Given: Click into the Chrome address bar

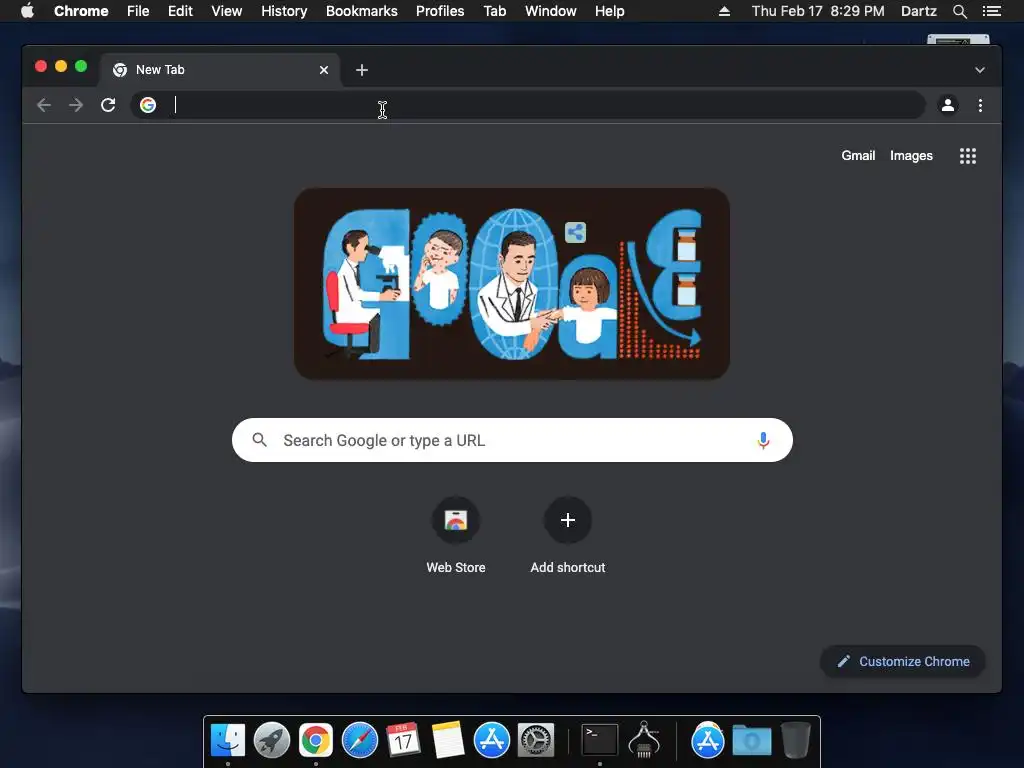Looking at the screenshot, I should (x=528, y=105).
